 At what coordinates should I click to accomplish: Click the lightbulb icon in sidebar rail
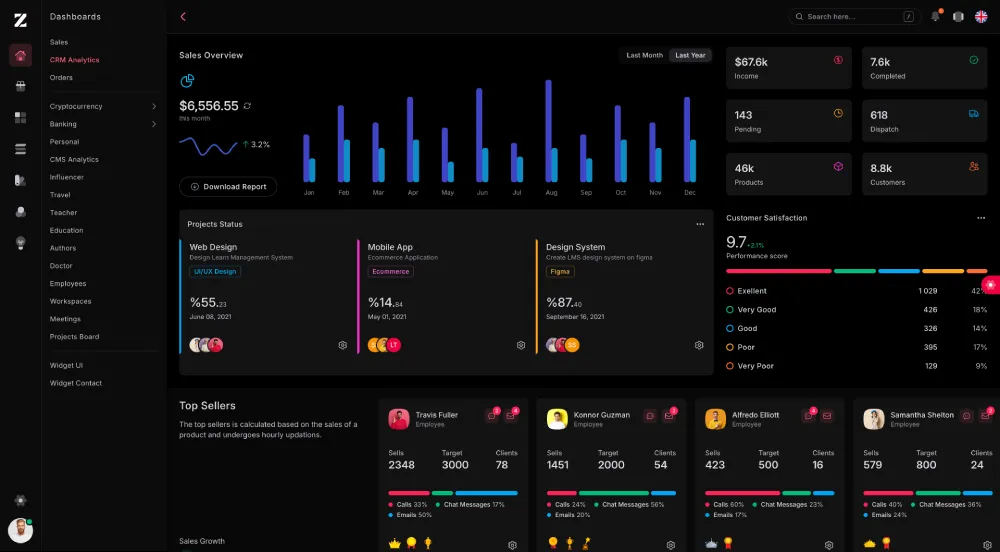20,243
